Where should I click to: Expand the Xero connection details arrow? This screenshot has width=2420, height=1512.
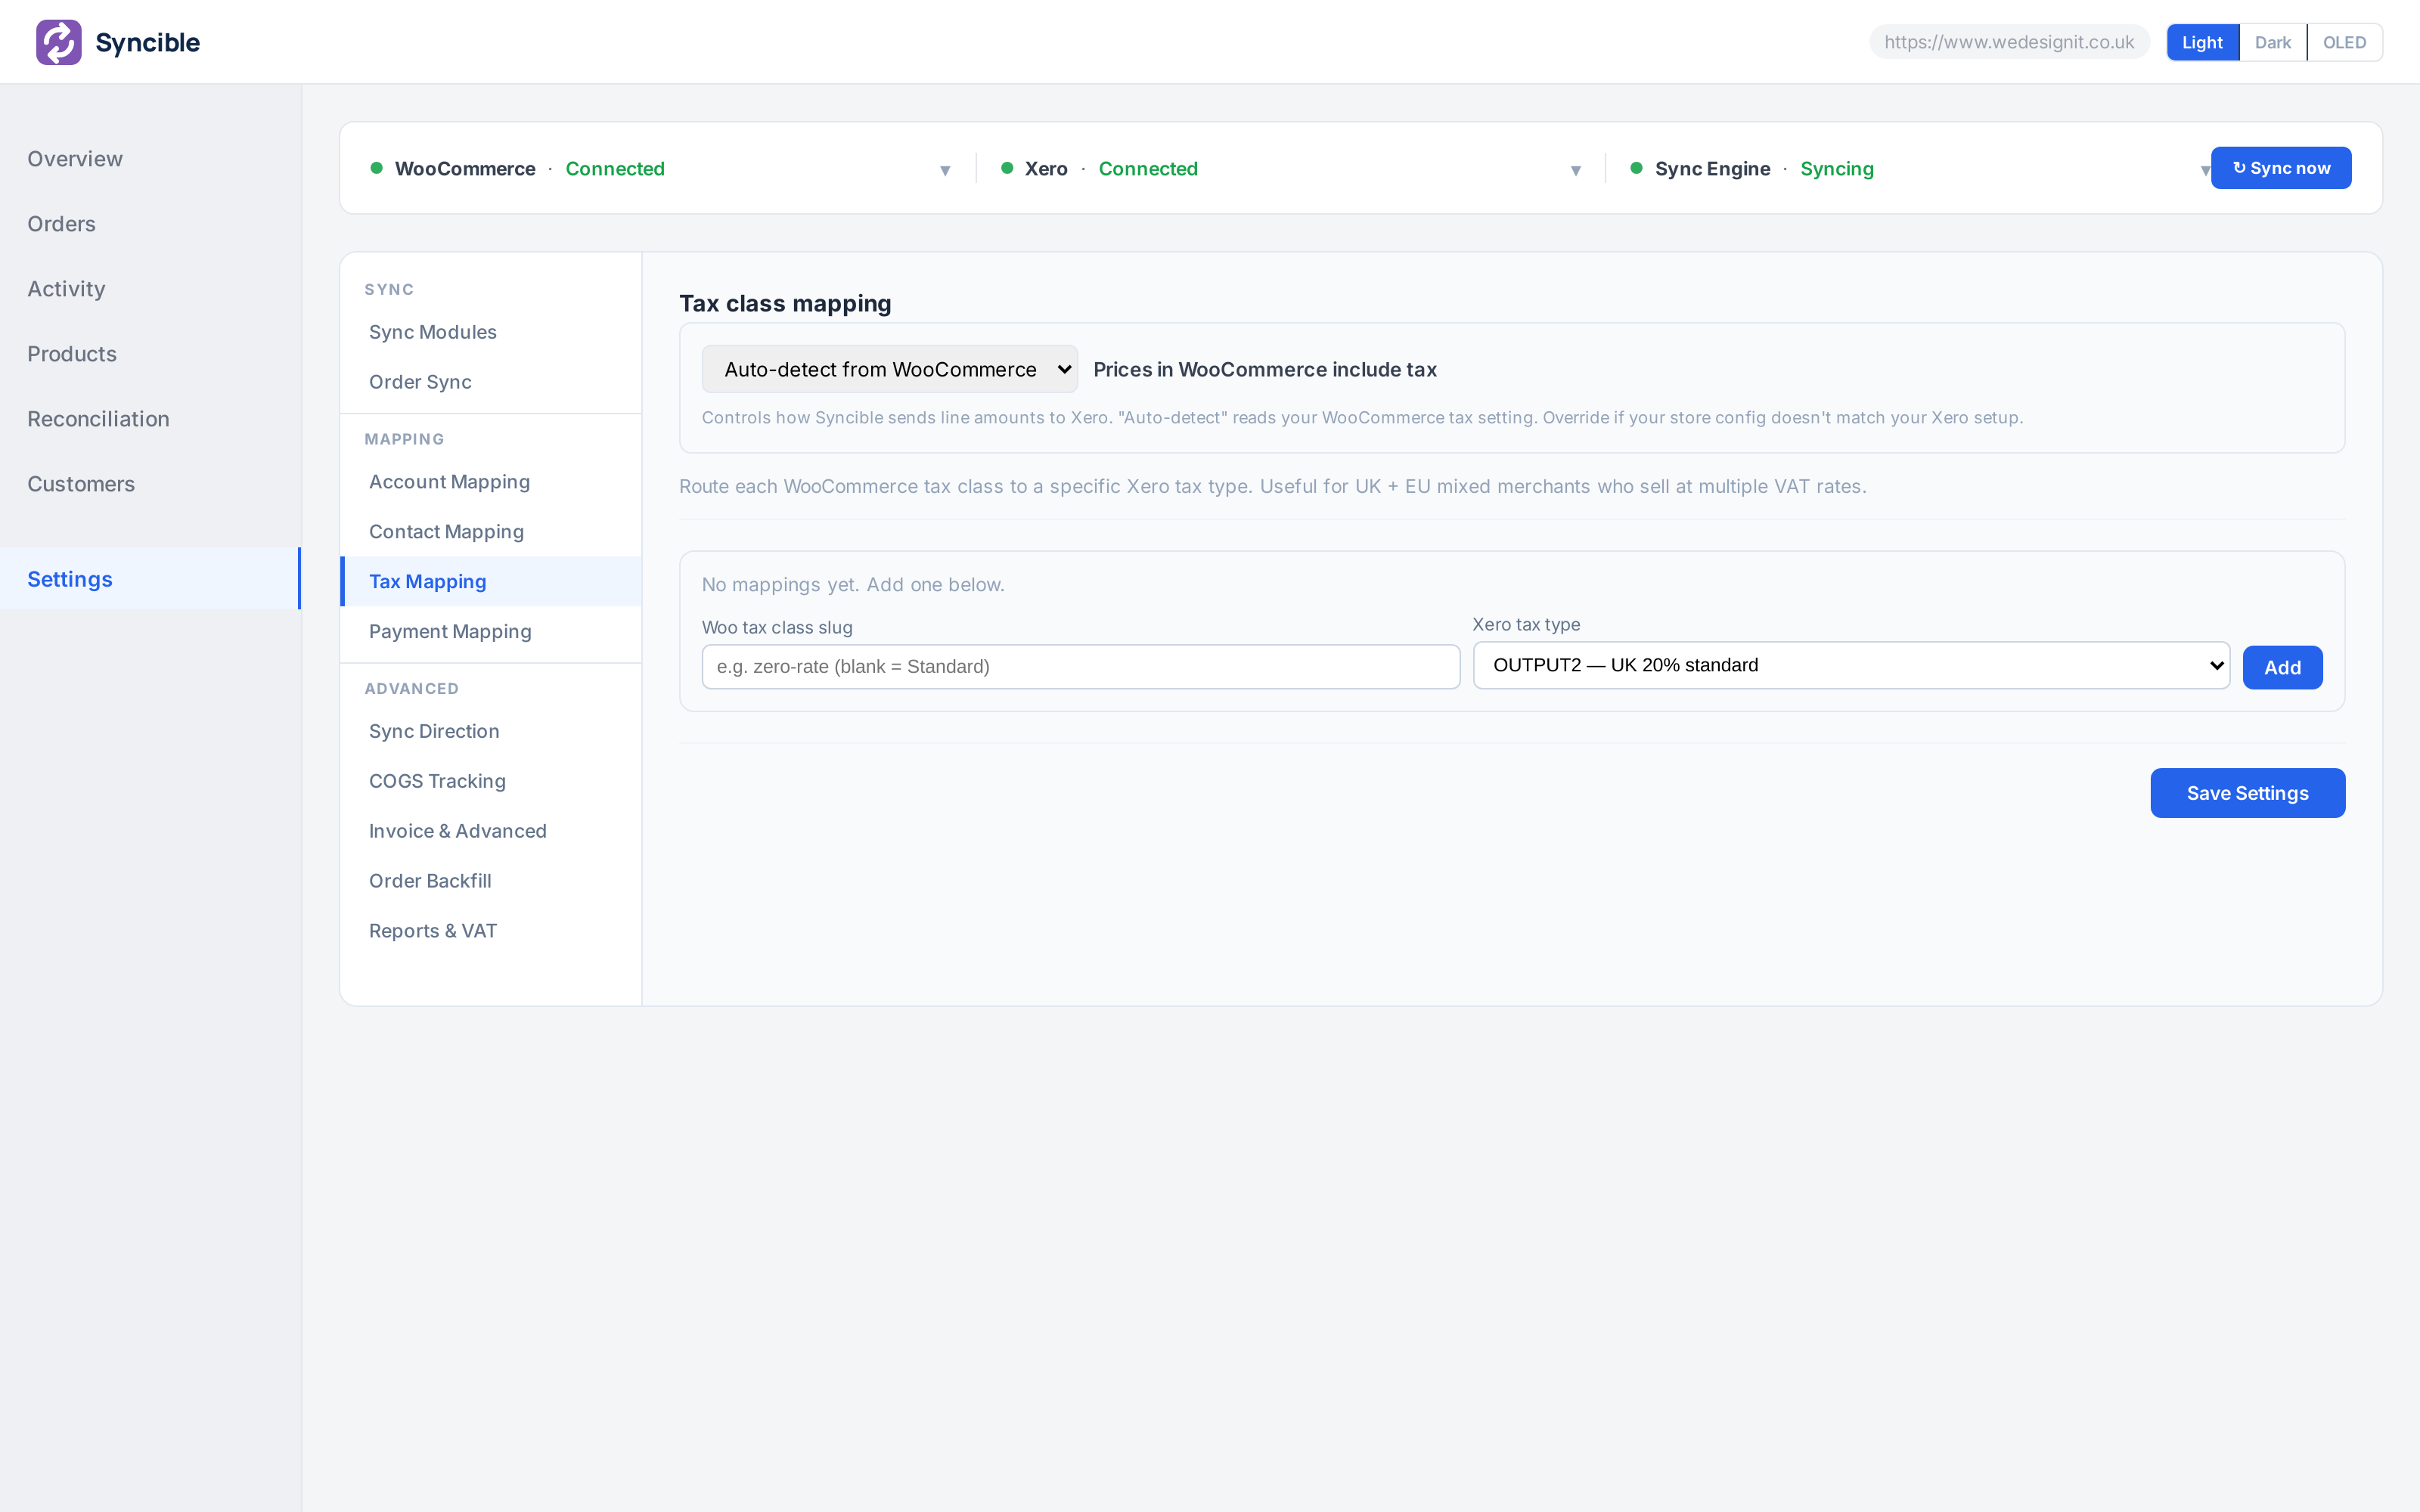coord(1575,170)
